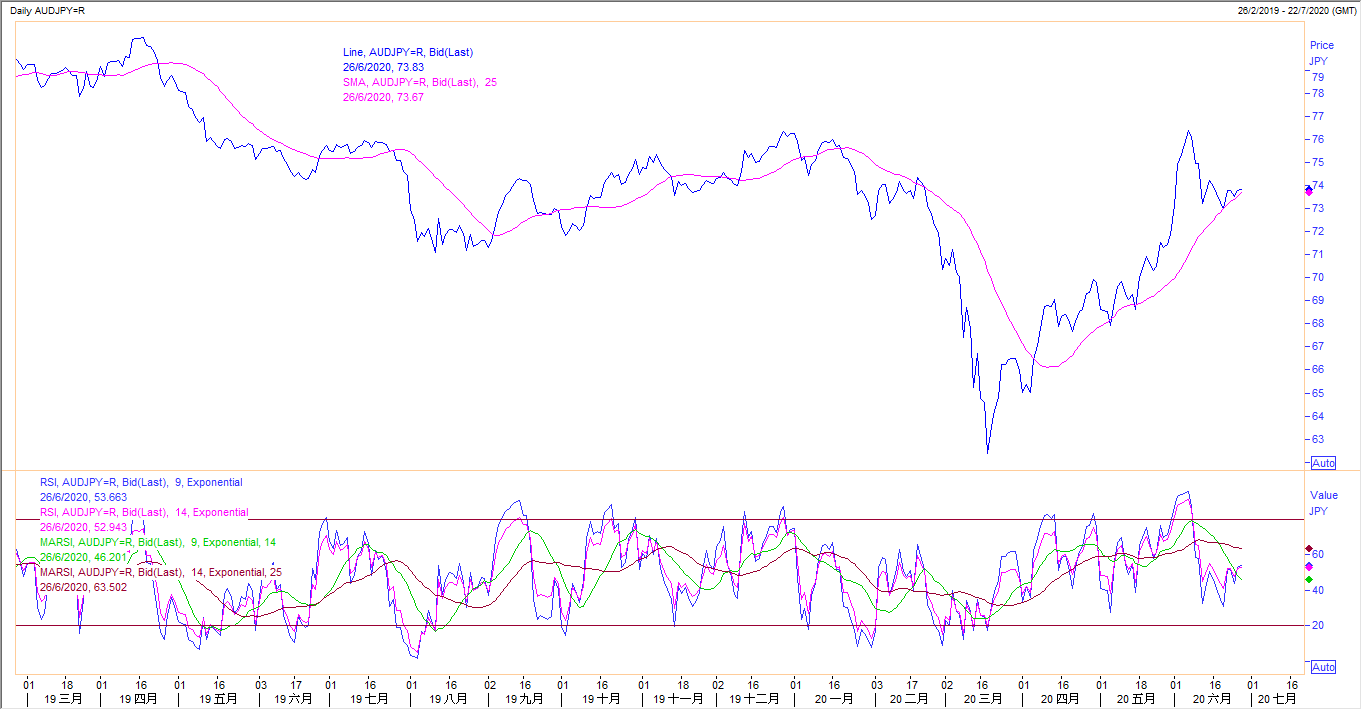Viewport: 1362px width, 710px height.
Task: Select the magenta RSI 14 marker on value axis
Action: pos(1309,567)
